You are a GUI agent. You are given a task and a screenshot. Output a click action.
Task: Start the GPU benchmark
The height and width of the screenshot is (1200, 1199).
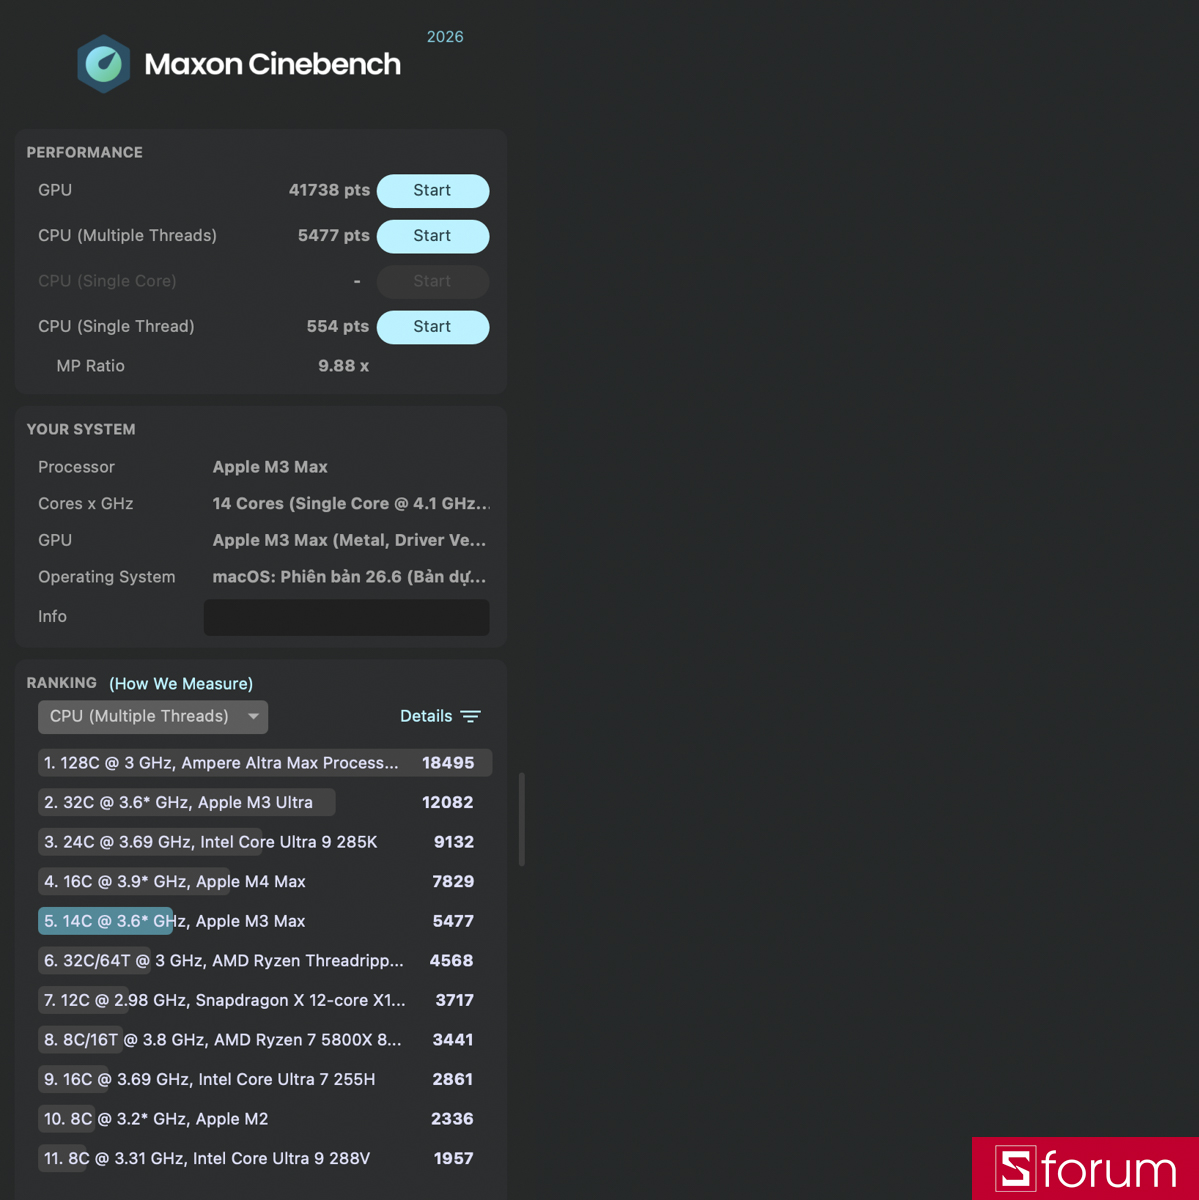433,191
